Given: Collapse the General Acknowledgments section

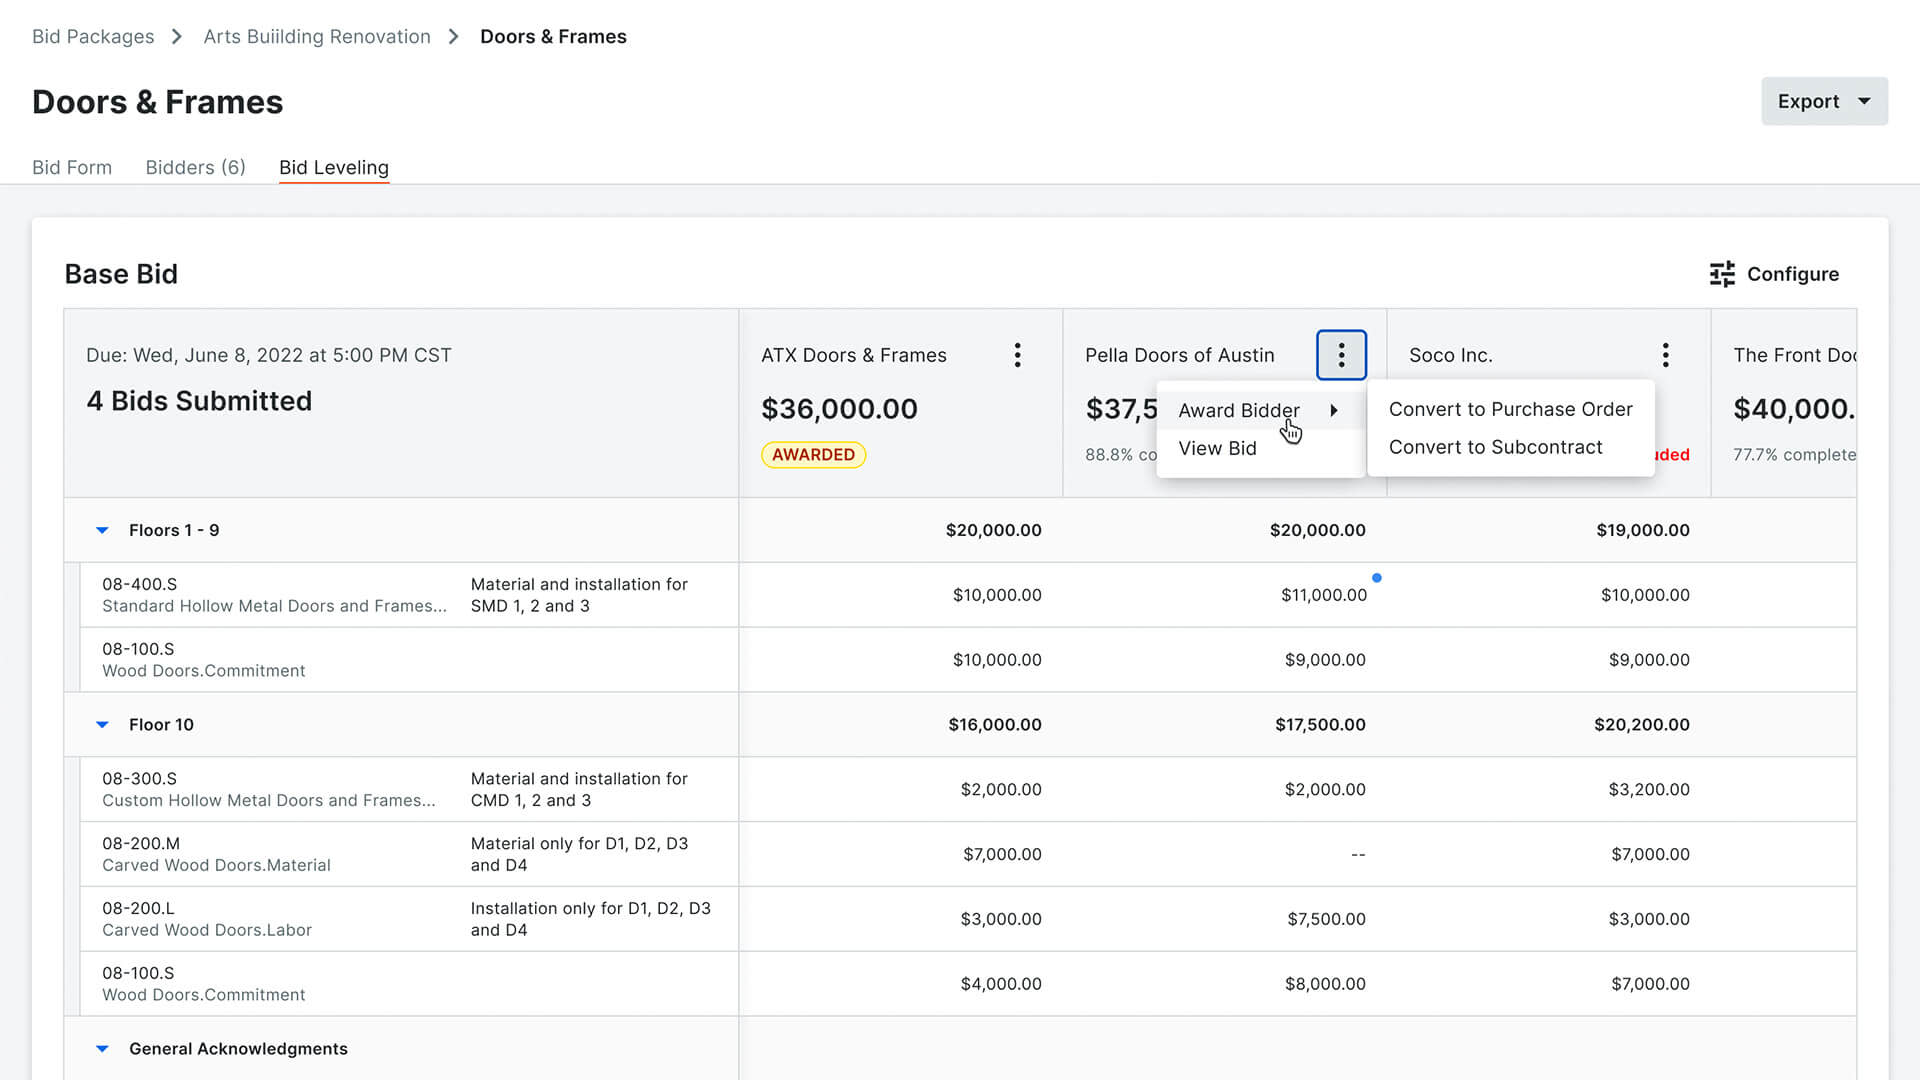Looking at the screenshot, I should coord(102,1049).
